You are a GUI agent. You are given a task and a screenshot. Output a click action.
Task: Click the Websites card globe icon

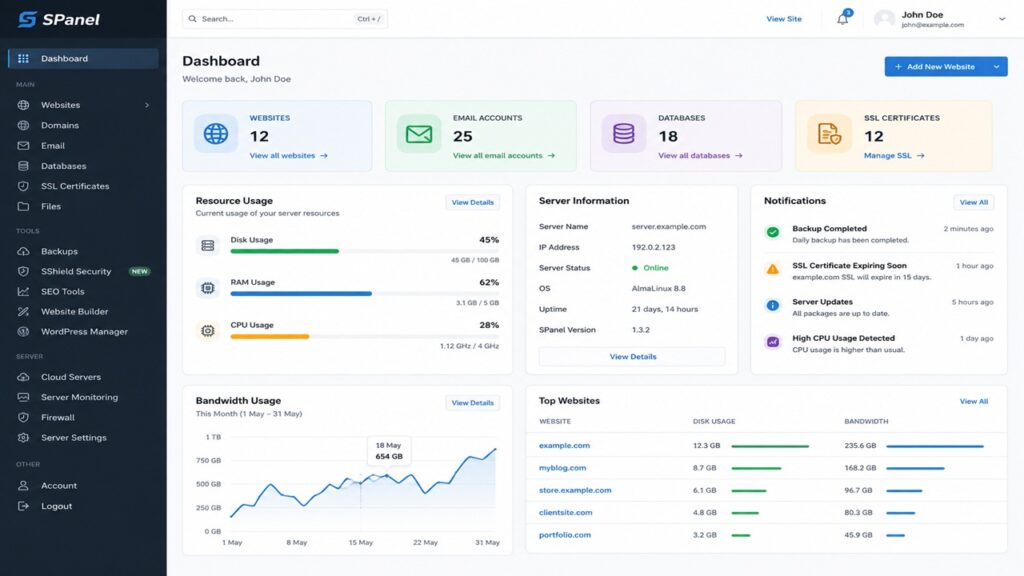(x=216, y=133)
